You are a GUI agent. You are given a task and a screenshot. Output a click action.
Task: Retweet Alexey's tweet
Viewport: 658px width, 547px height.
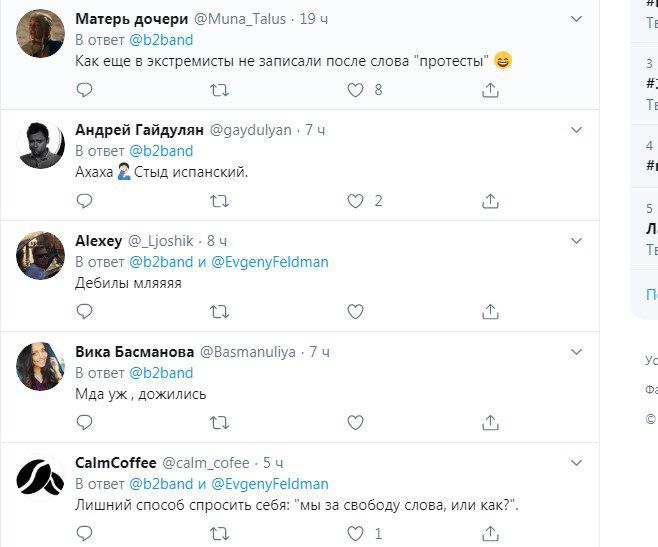219,312
